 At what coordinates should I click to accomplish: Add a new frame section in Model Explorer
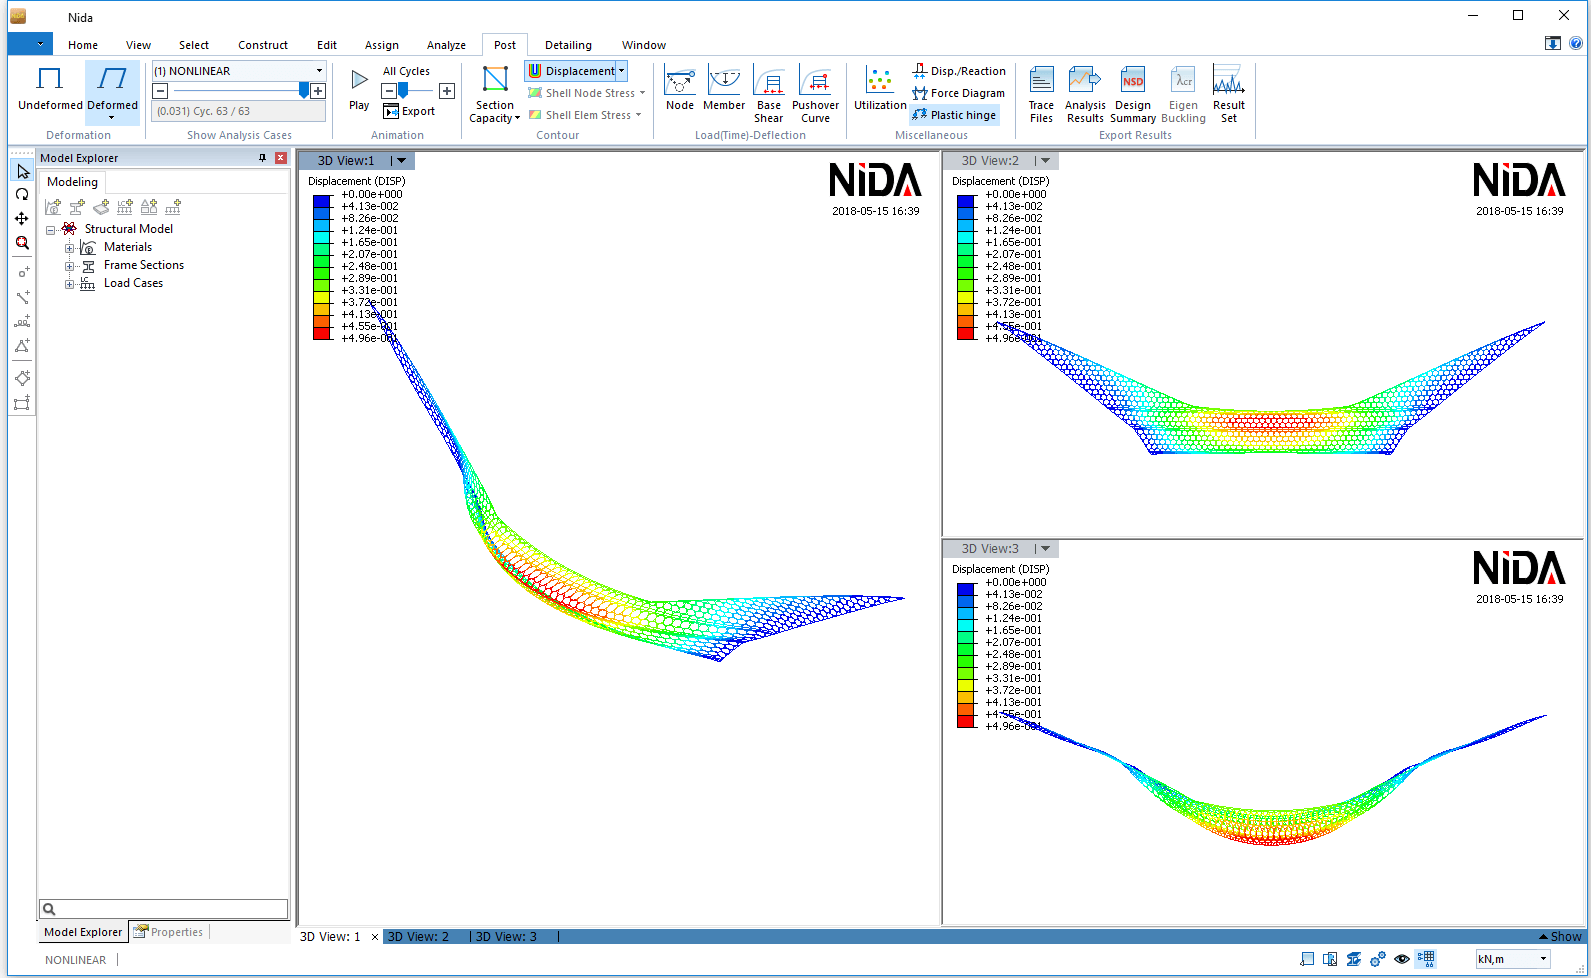[x=77, y=207]
